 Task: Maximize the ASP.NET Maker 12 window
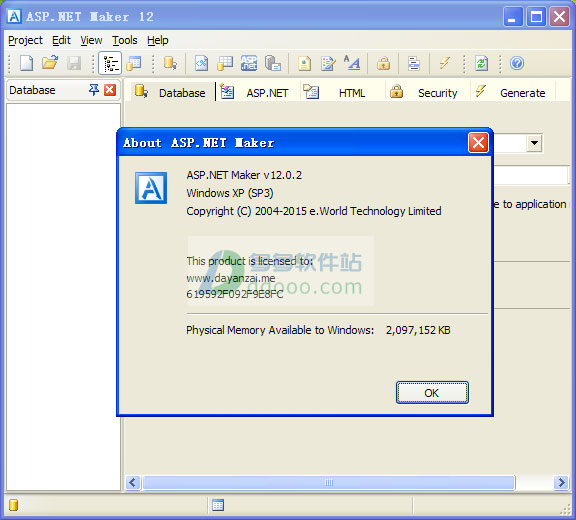point(536,17)
